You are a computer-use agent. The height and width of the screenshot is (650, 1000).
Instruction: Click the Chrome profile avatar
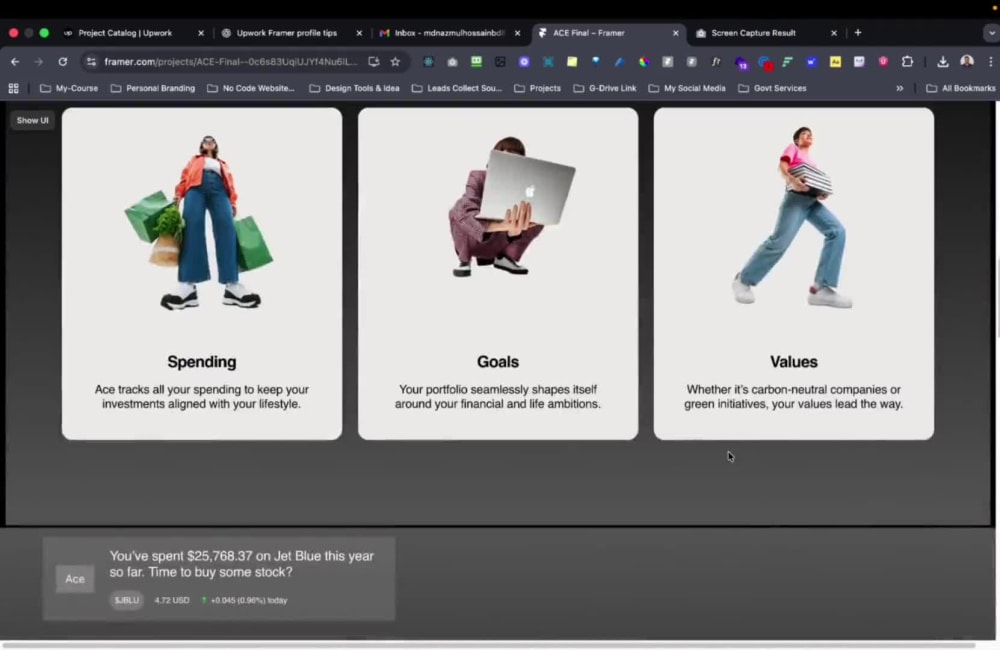coord(967,62)
